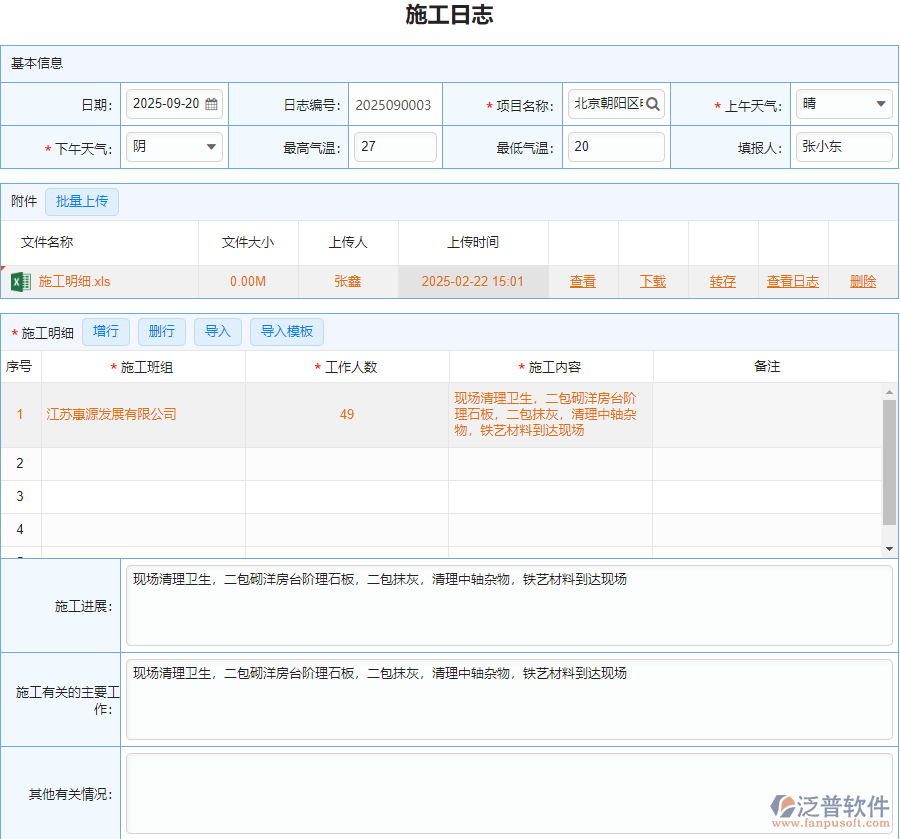Open 查看日志 for the attachment
The width and height of the screenshot is (900, 839).
coord(791,281)
